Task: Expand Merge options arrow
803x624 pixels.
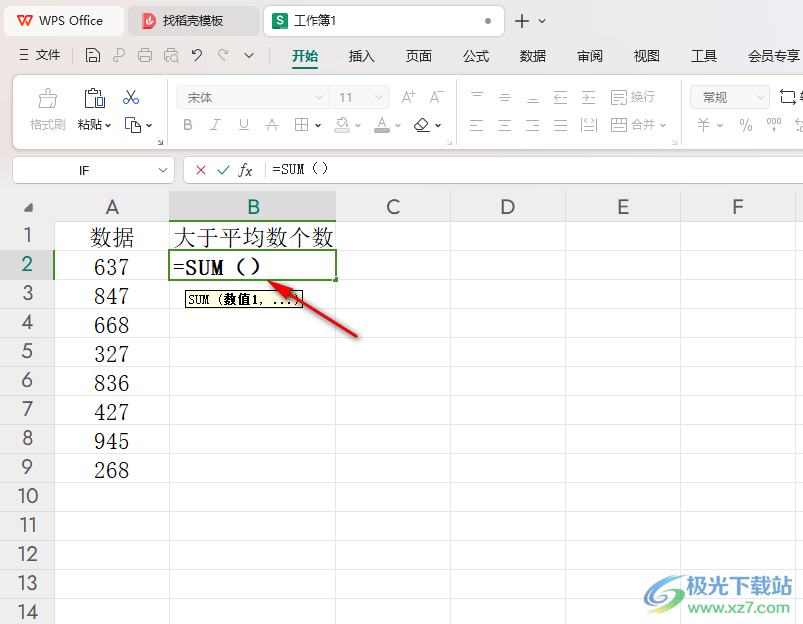Action: (x=663, y=125)
